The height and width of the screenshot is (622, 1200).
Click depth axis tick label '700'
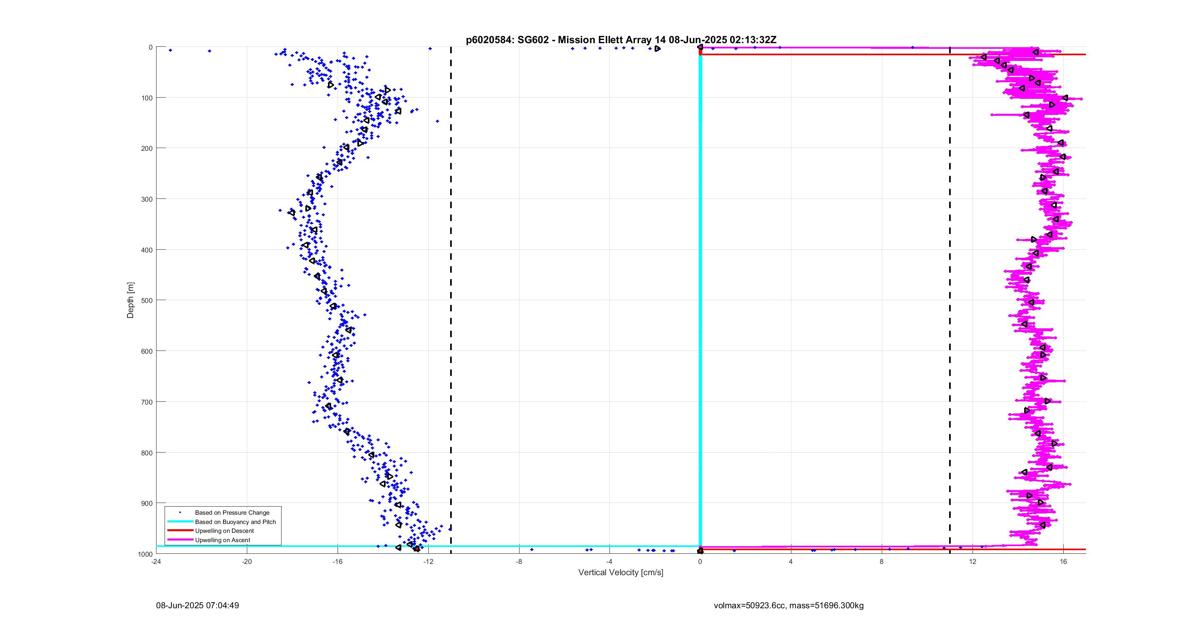[146, 402]
